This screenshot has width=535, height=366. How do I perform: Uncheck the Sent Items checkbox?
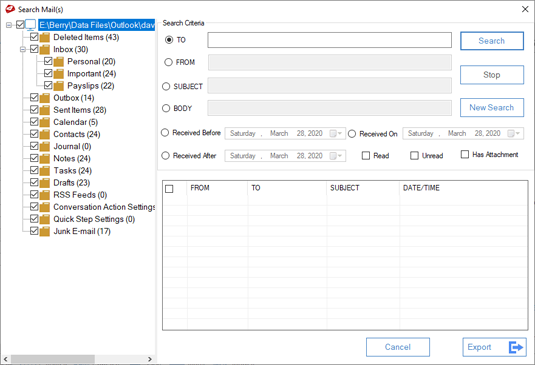point(34,109)
